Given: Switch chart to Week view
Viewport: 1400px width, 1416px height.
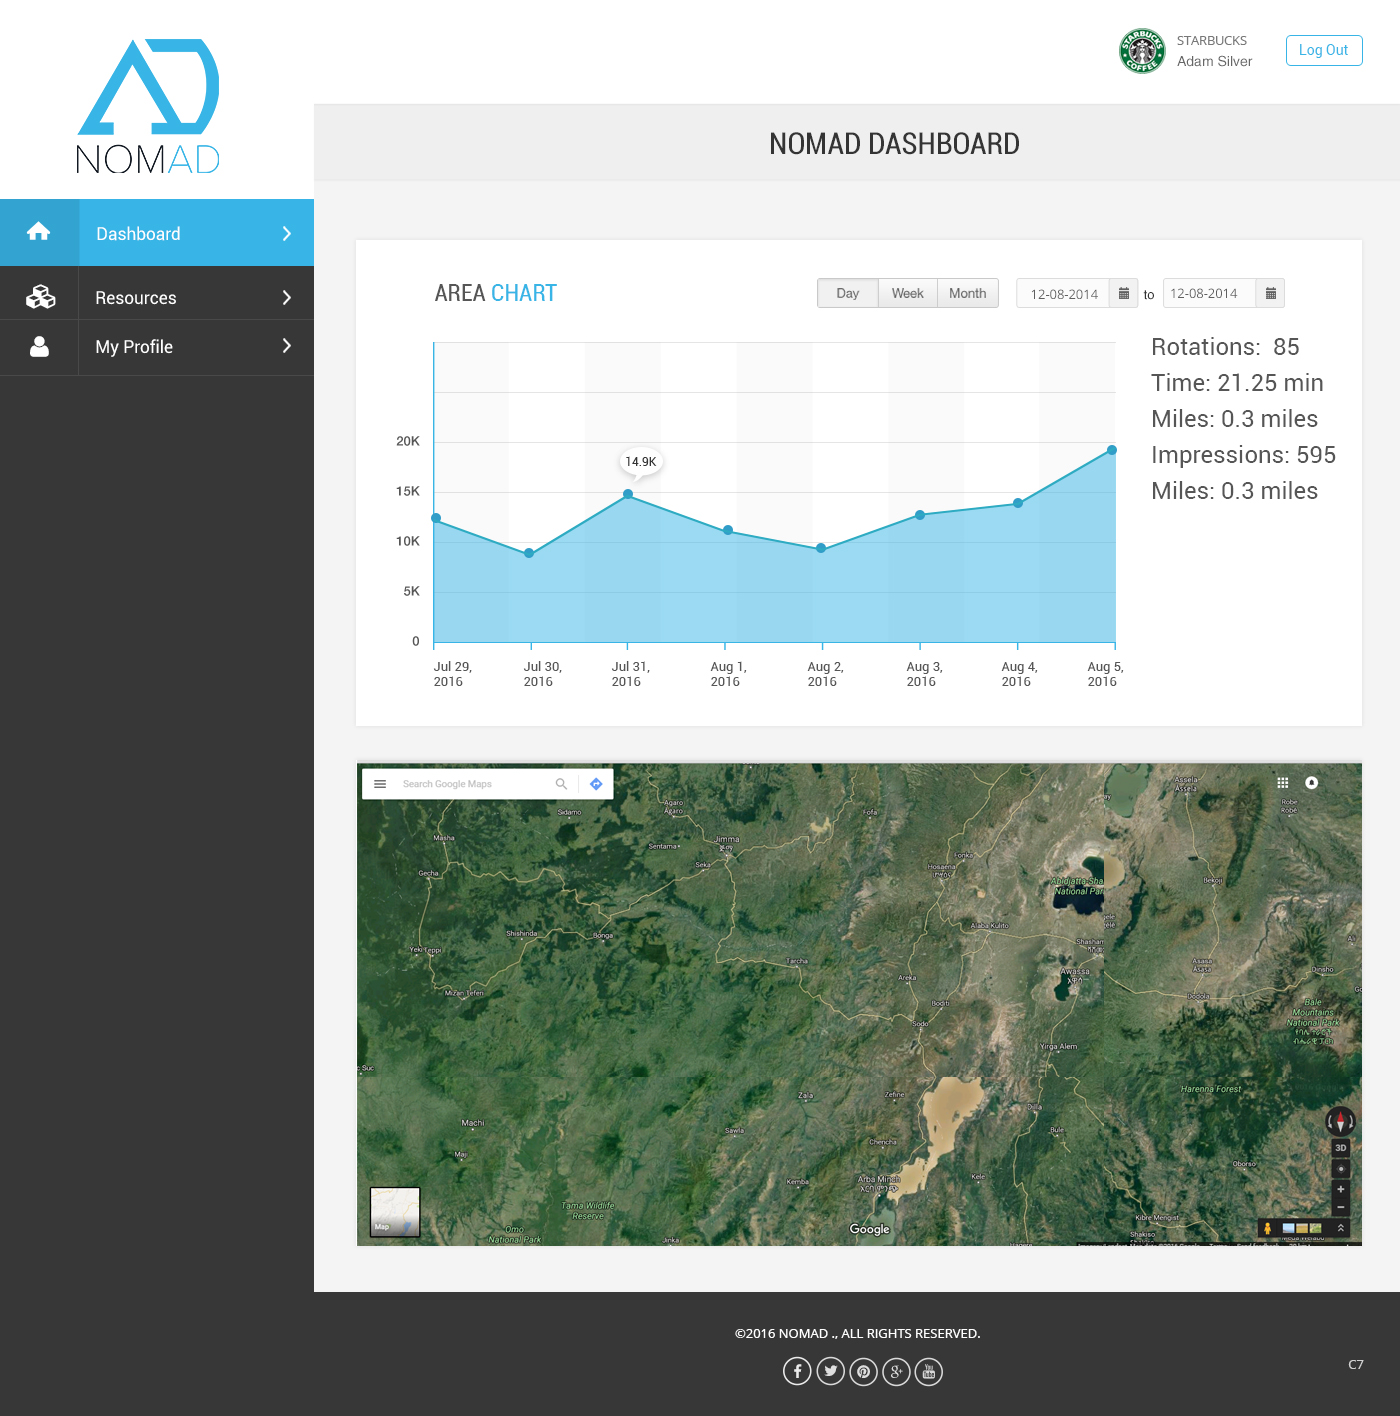Looking at the screenshot, I should point(907,293).
